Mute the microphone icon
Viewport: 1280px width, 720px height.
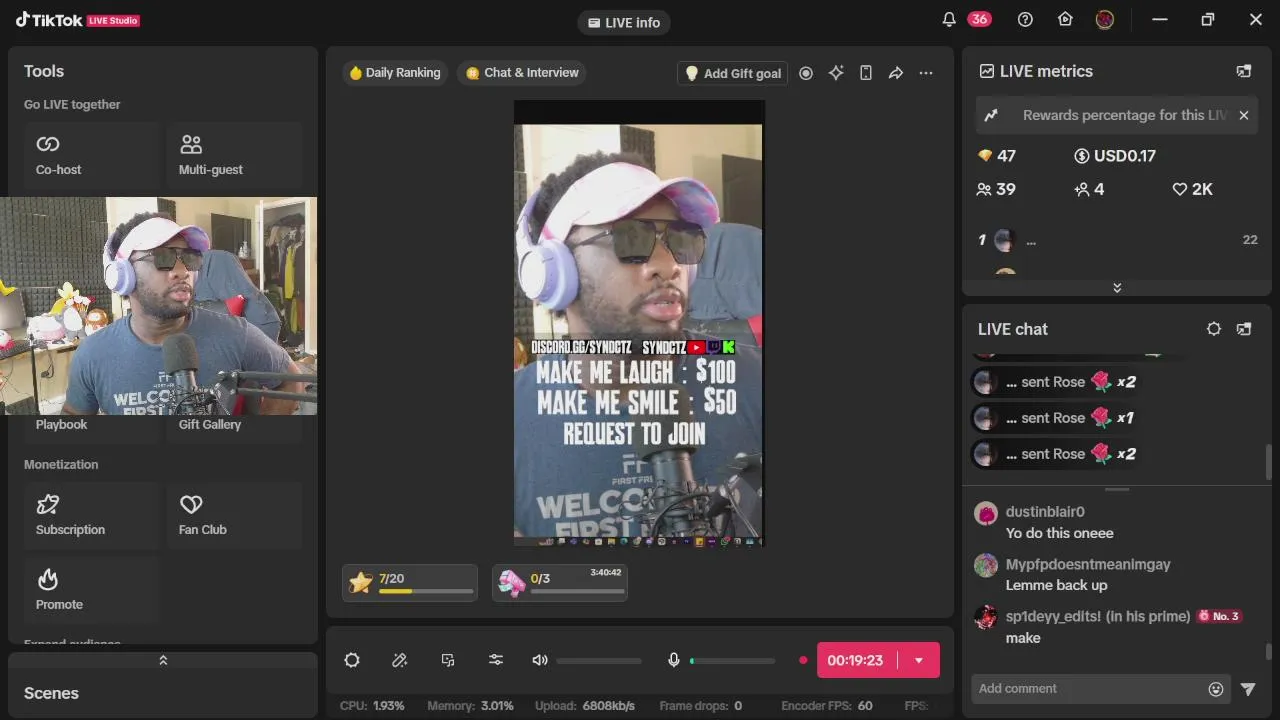click(x=674, y=660)
